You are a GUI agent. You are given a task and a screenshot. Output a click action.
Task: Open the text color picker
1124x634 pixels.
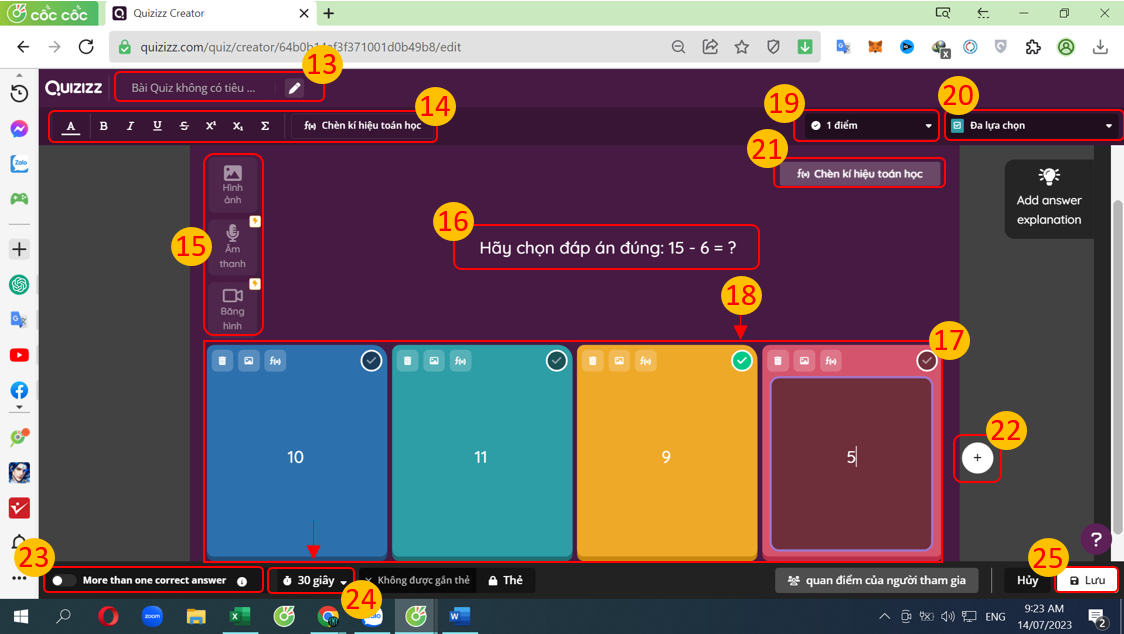[x=71, y=126]
